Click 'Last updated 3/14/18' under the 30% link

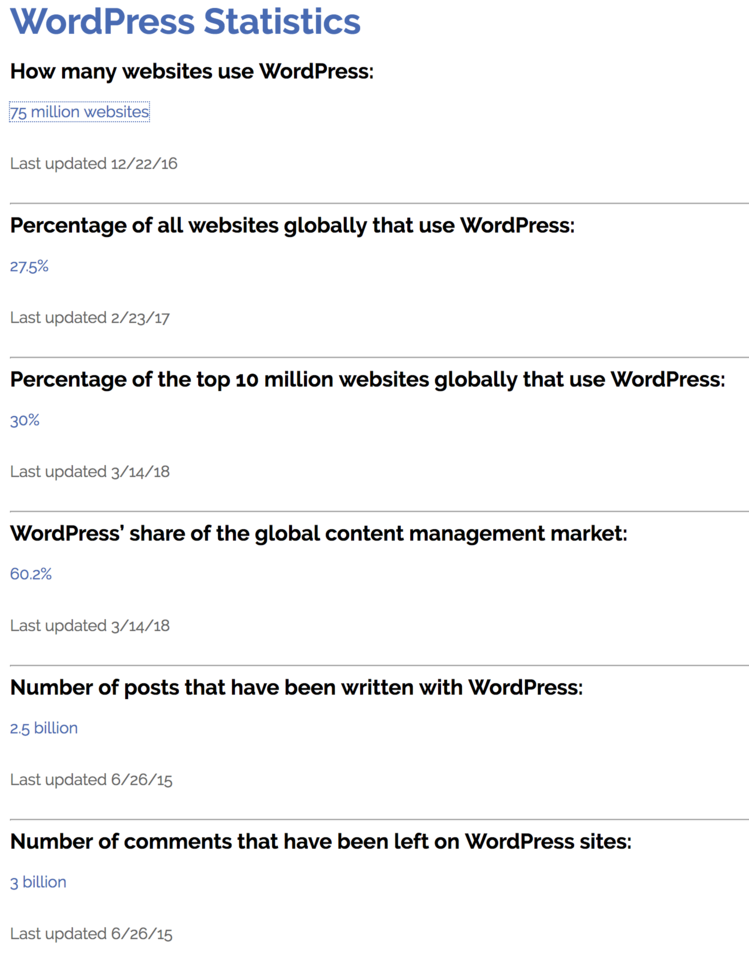(90, 472)
